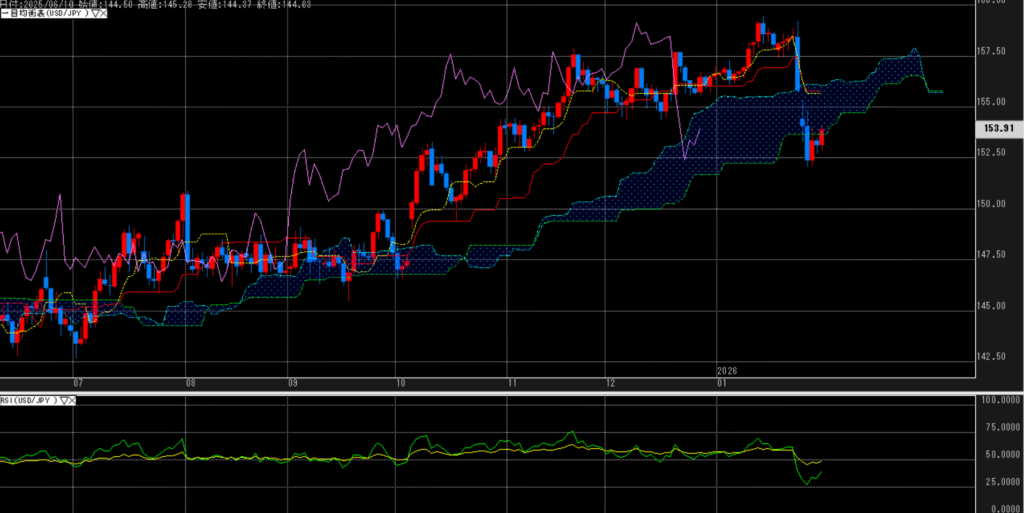Click the 07 month marker on time axis

(78, 383)
